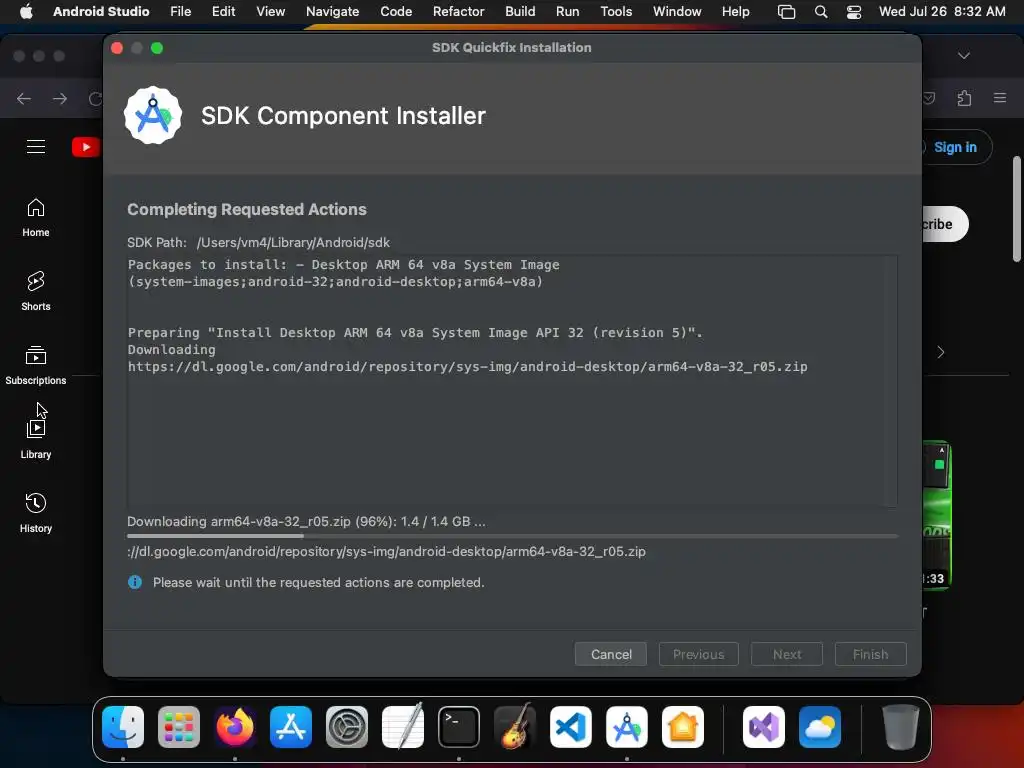The height and width of the screenshot is (768, 1024).
Task: Open Finder from the dock
Action: tap(123, 727)
